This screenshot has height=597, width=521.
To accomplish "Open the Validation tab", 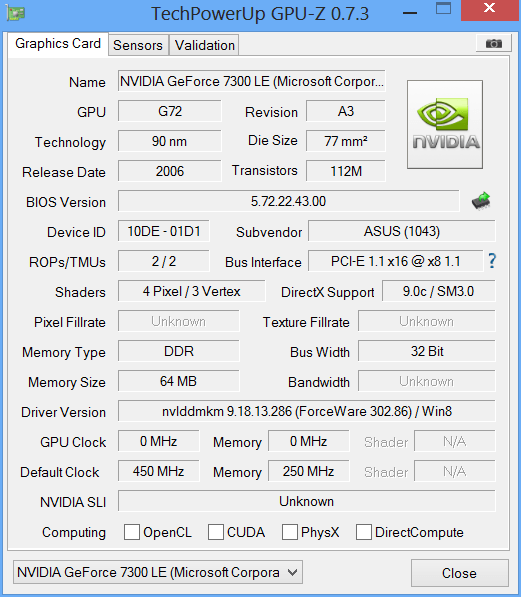I will pyautogui.click(x=205, y=45).
